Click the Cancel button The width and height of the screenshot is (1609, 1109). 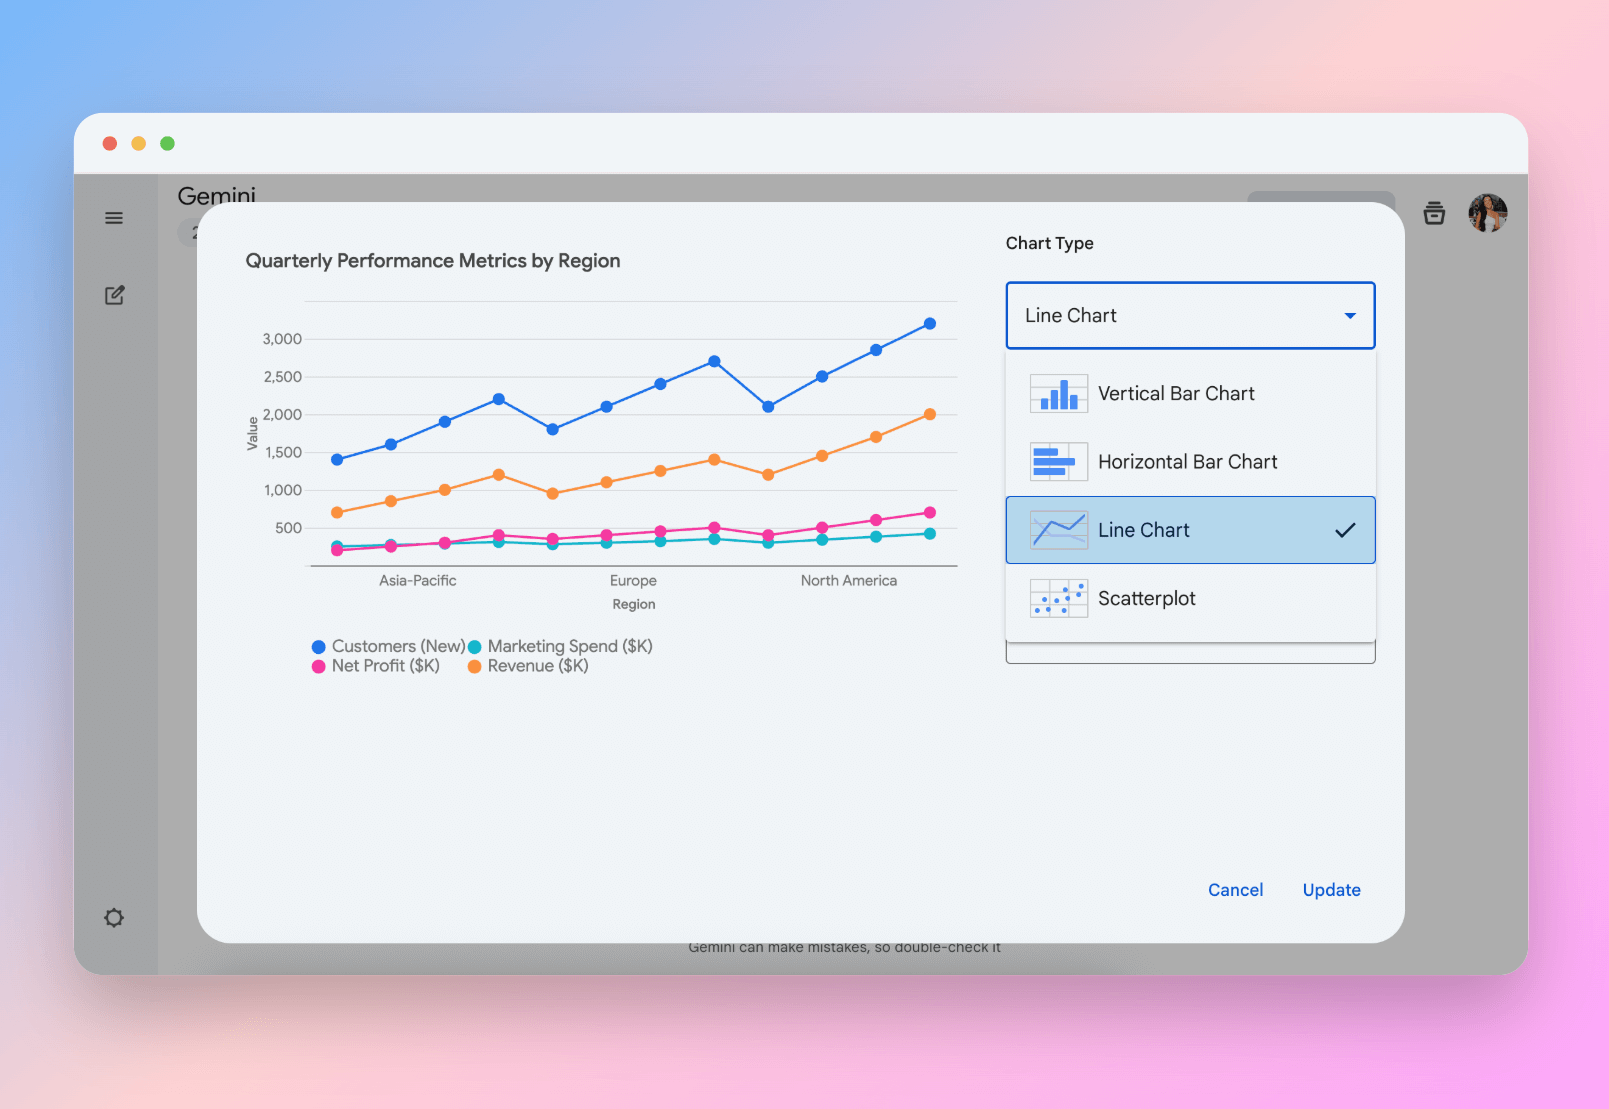coord(1236,890)
